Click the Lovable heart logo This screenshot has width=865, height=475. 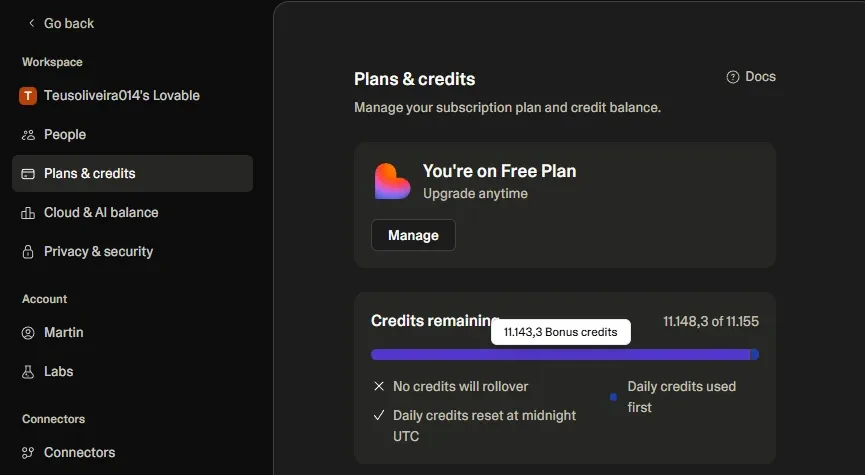click(x=392, y=181)
